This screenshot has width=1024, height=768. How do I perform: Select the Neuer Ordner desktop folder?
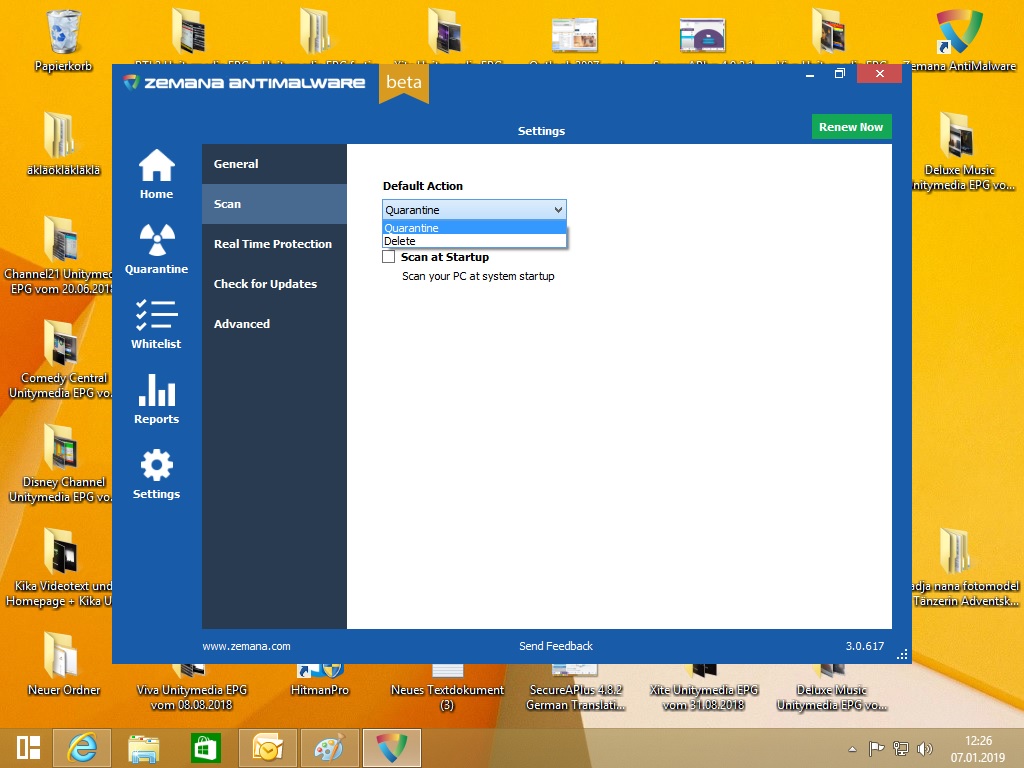click(63, 665)
